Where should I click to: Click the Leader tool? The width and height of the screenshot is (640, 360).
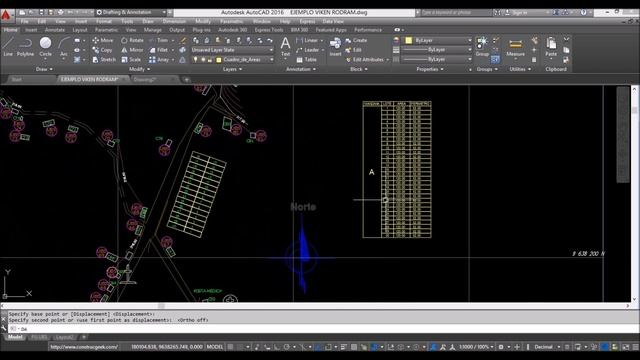tap(308, 50)
